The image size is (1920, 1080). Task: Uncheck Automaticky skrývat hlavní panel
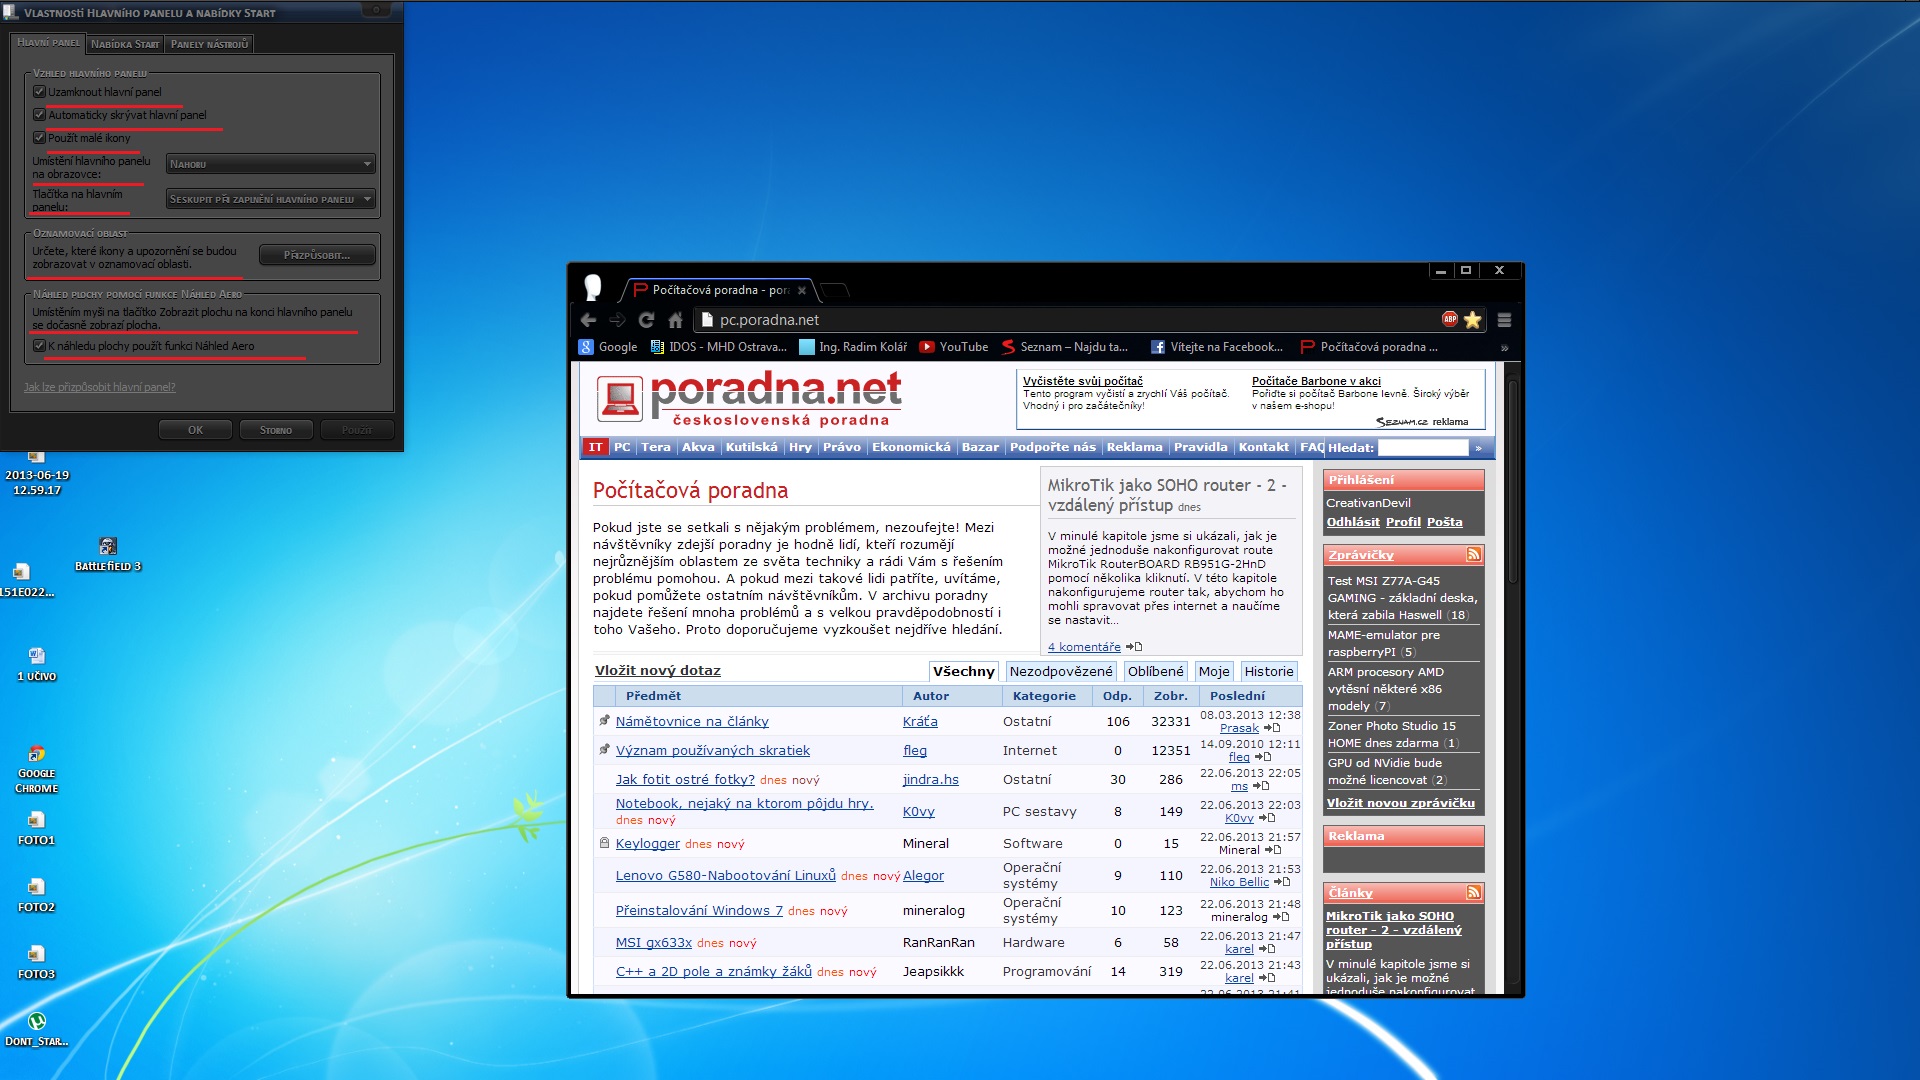40,115
